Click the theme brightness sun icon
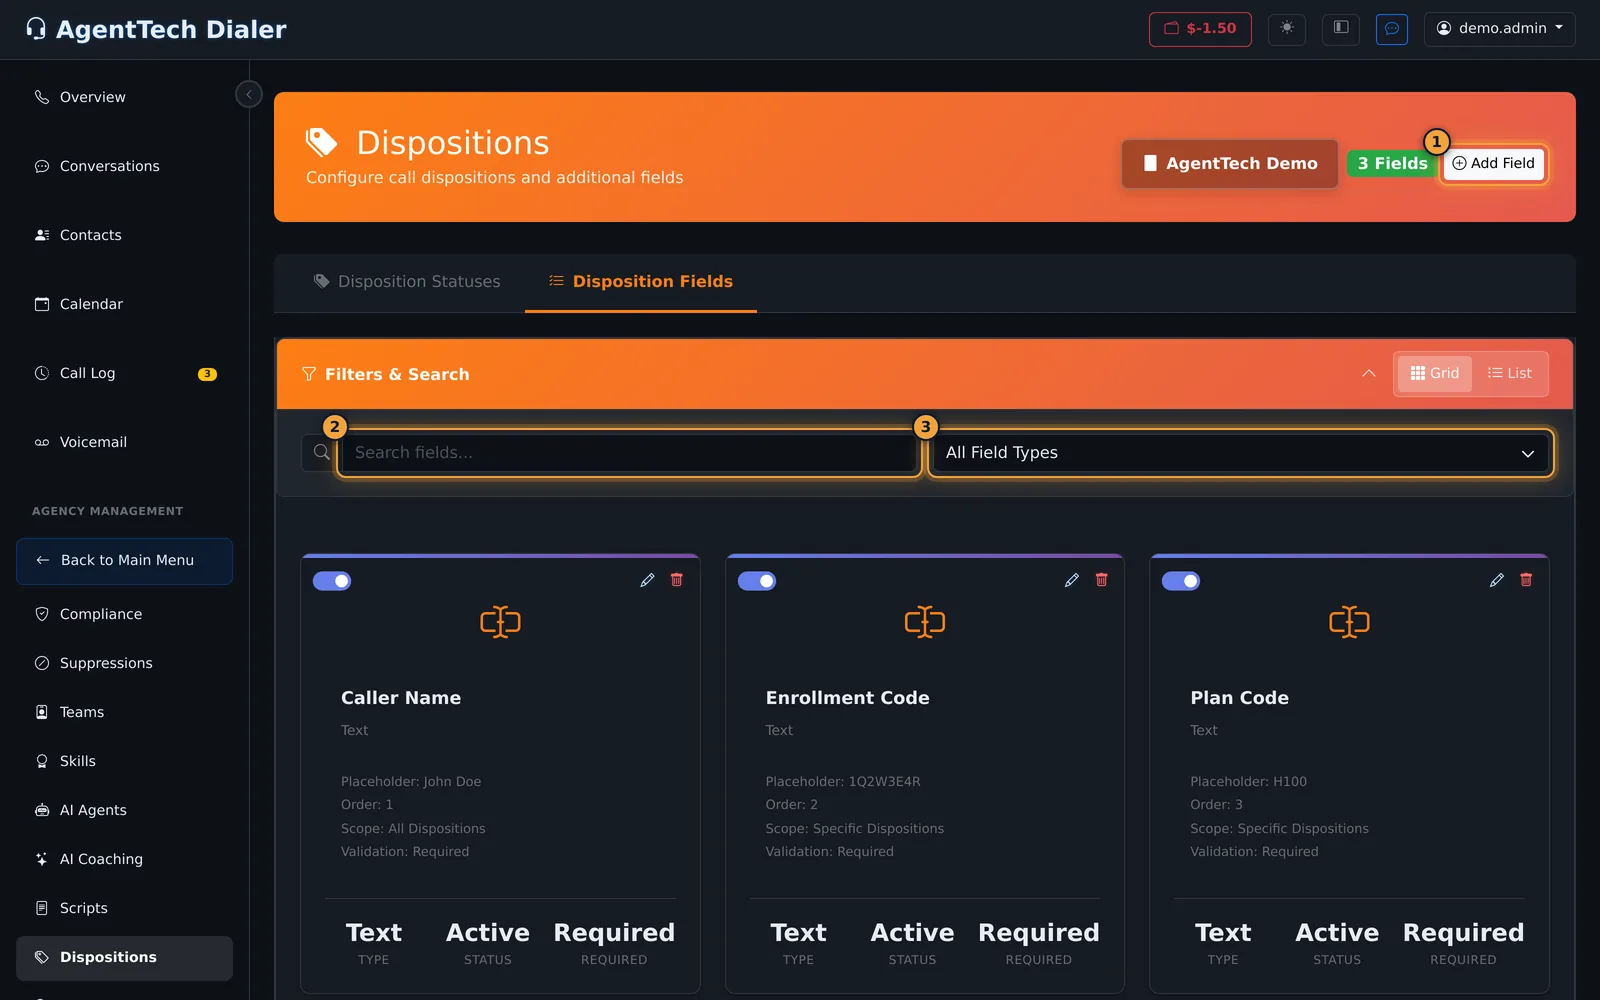This screenshot has height=1000, width=1600. [1287, 28]
